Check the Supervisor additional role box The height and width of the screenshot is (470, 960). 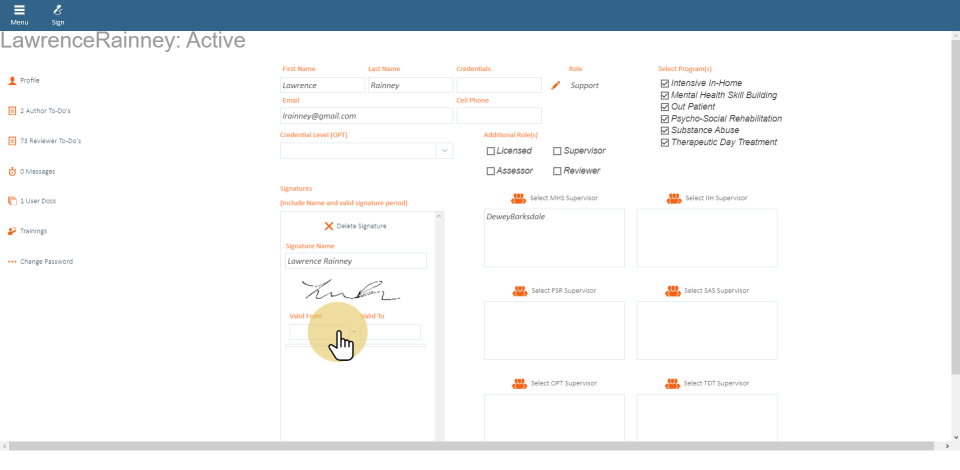point(557,151)
